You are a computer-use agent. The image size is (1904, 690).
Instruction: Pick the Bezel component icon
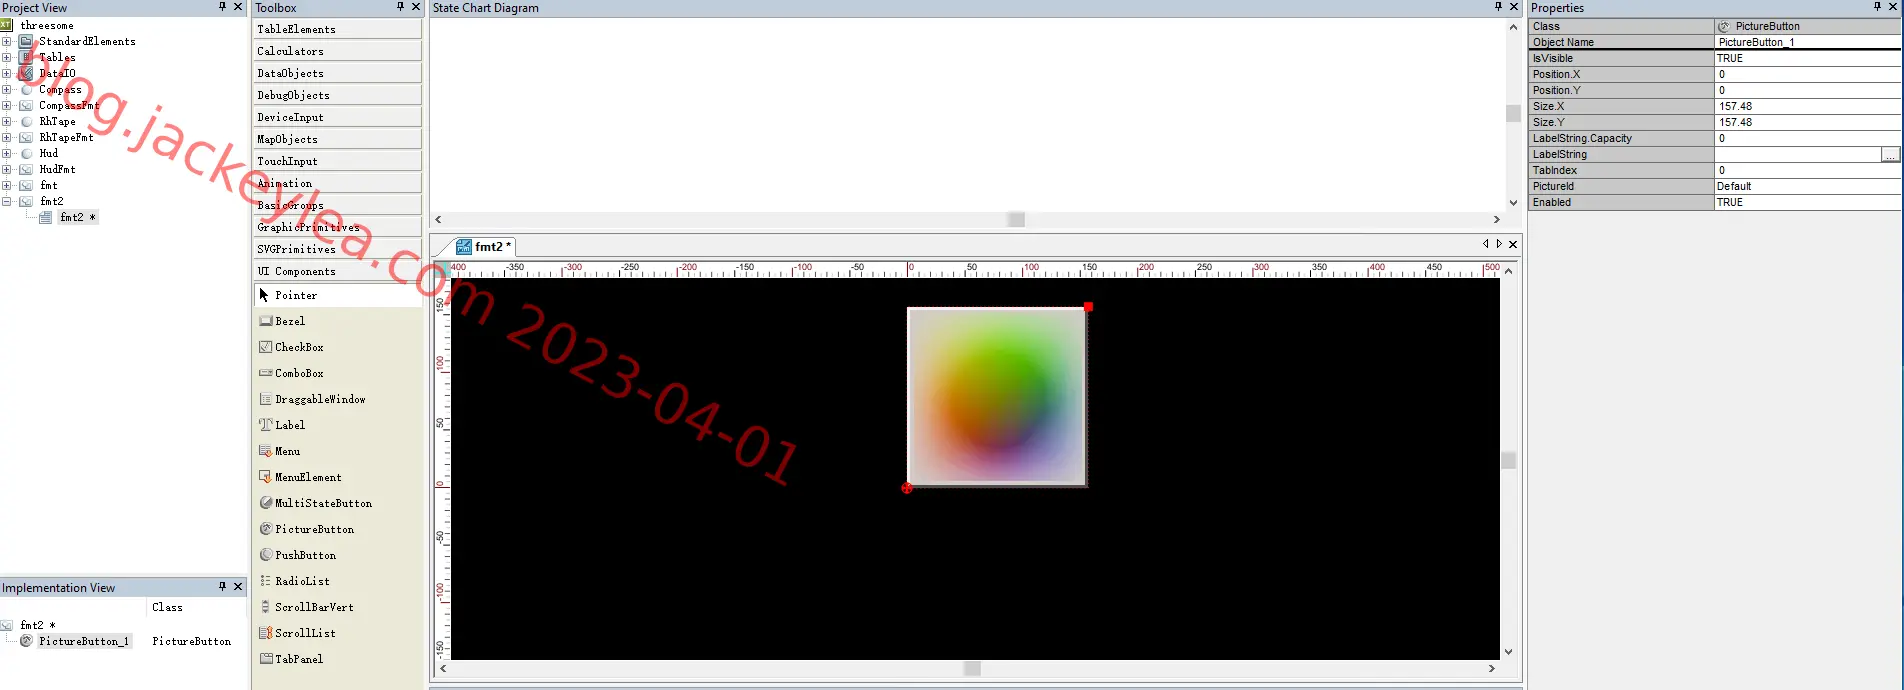tap(266, 321)
